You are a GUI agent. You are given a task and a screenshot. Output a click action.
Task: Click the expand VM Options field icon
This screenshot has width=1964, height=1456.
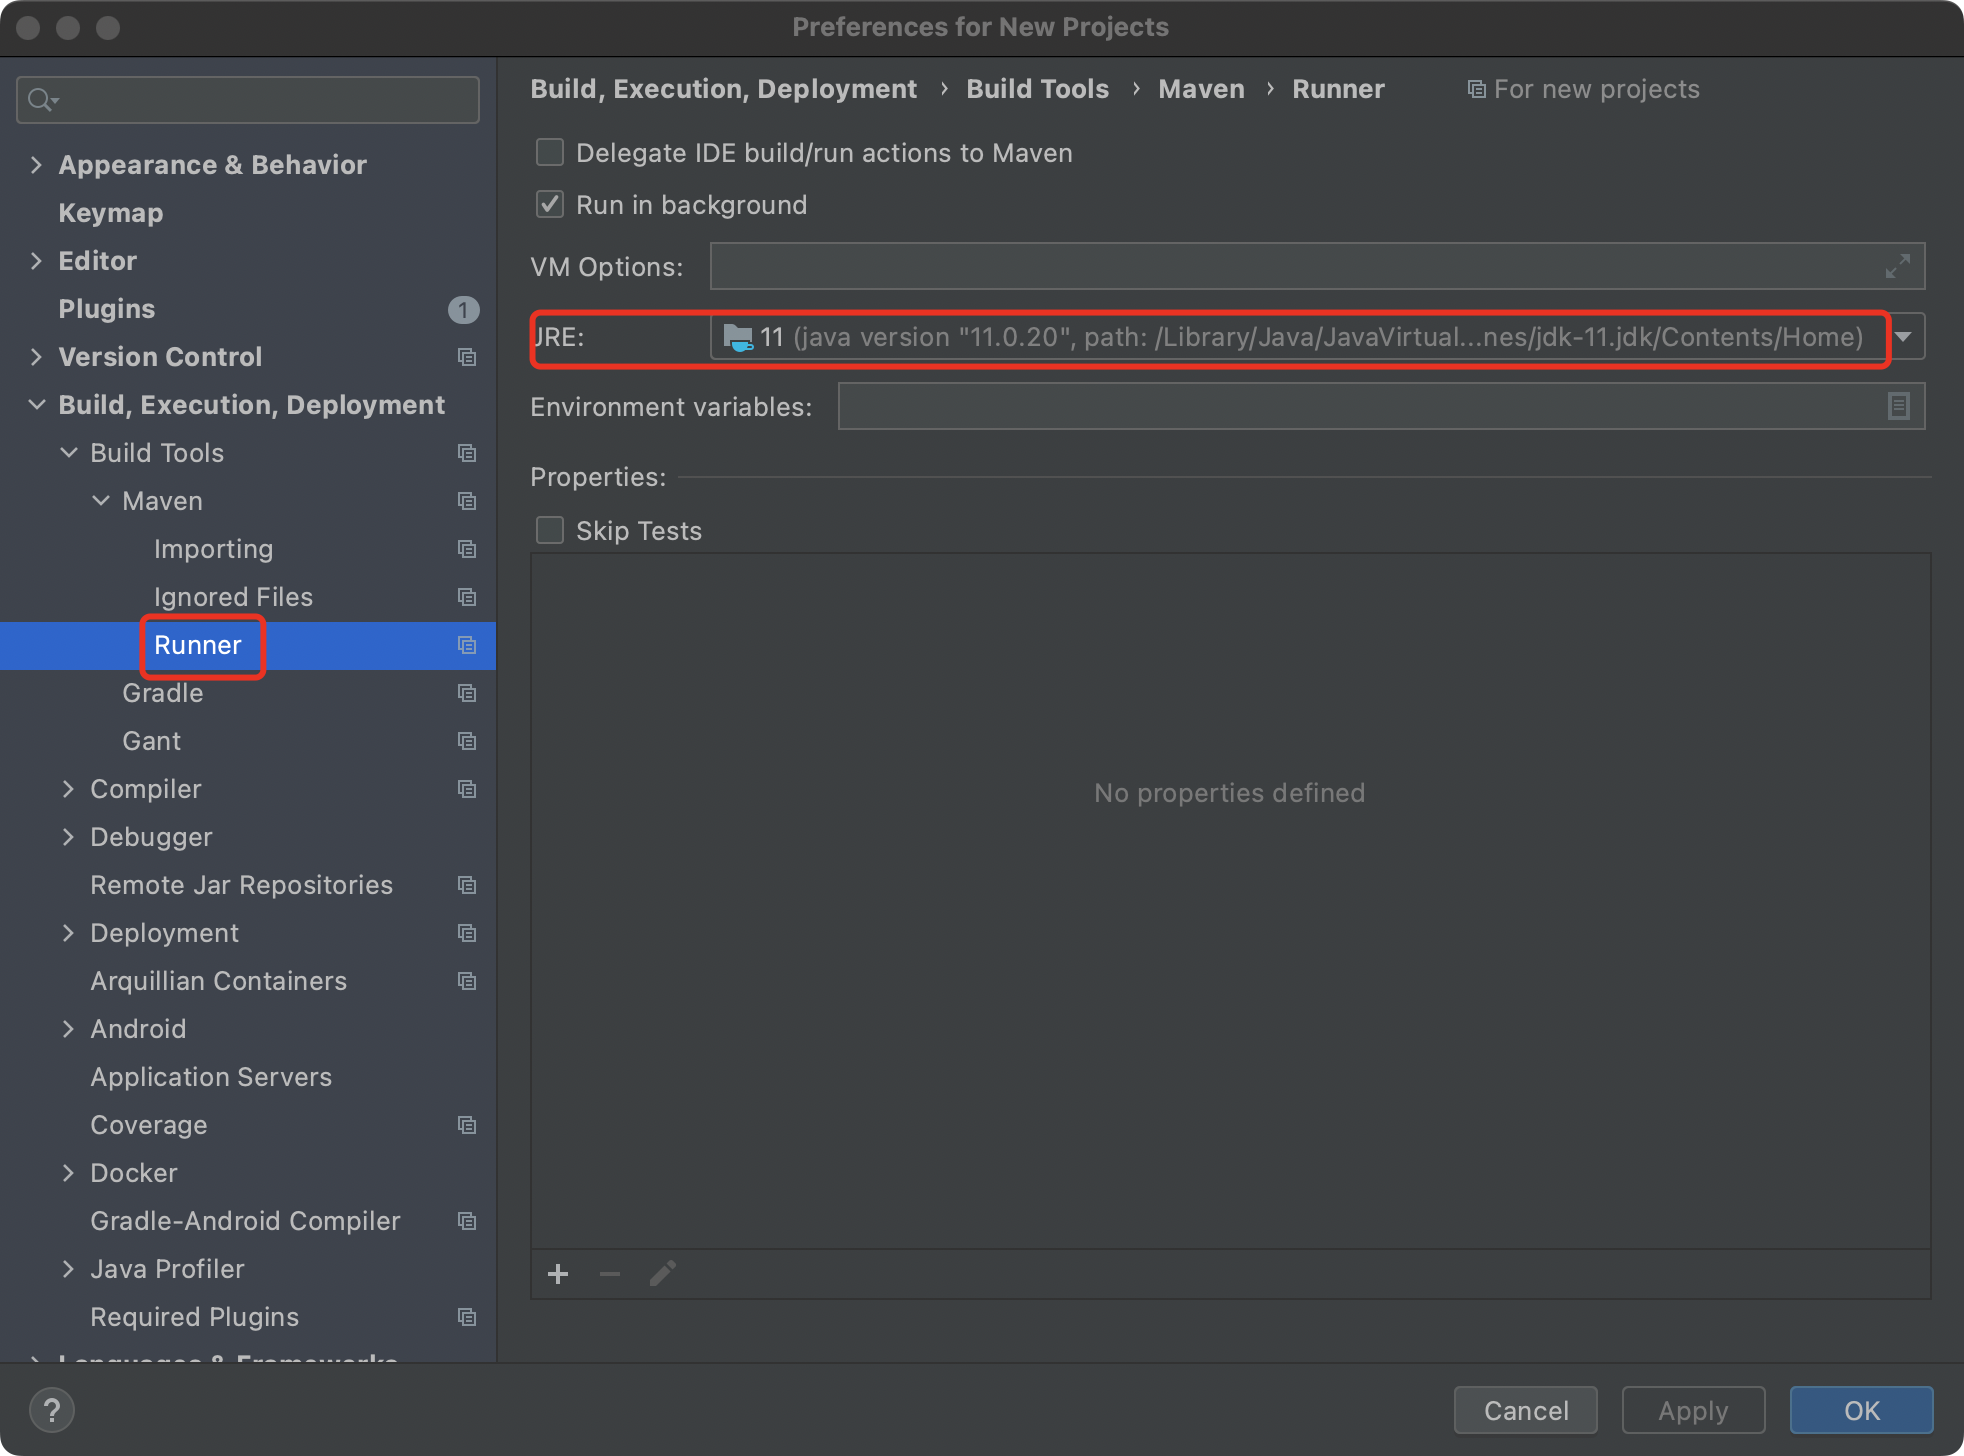(1897, 266)
